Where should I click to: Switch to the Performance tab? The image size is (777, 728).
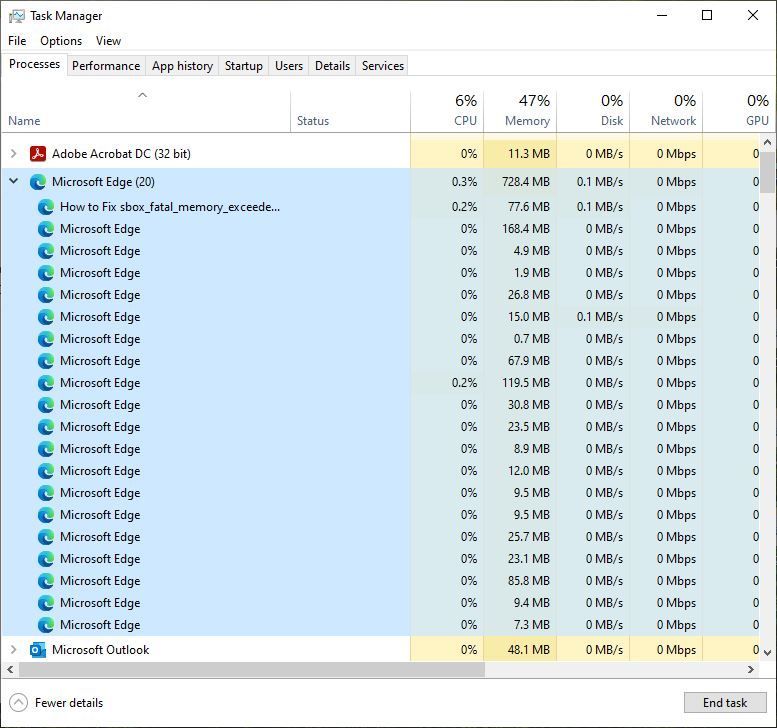[106, 66]
